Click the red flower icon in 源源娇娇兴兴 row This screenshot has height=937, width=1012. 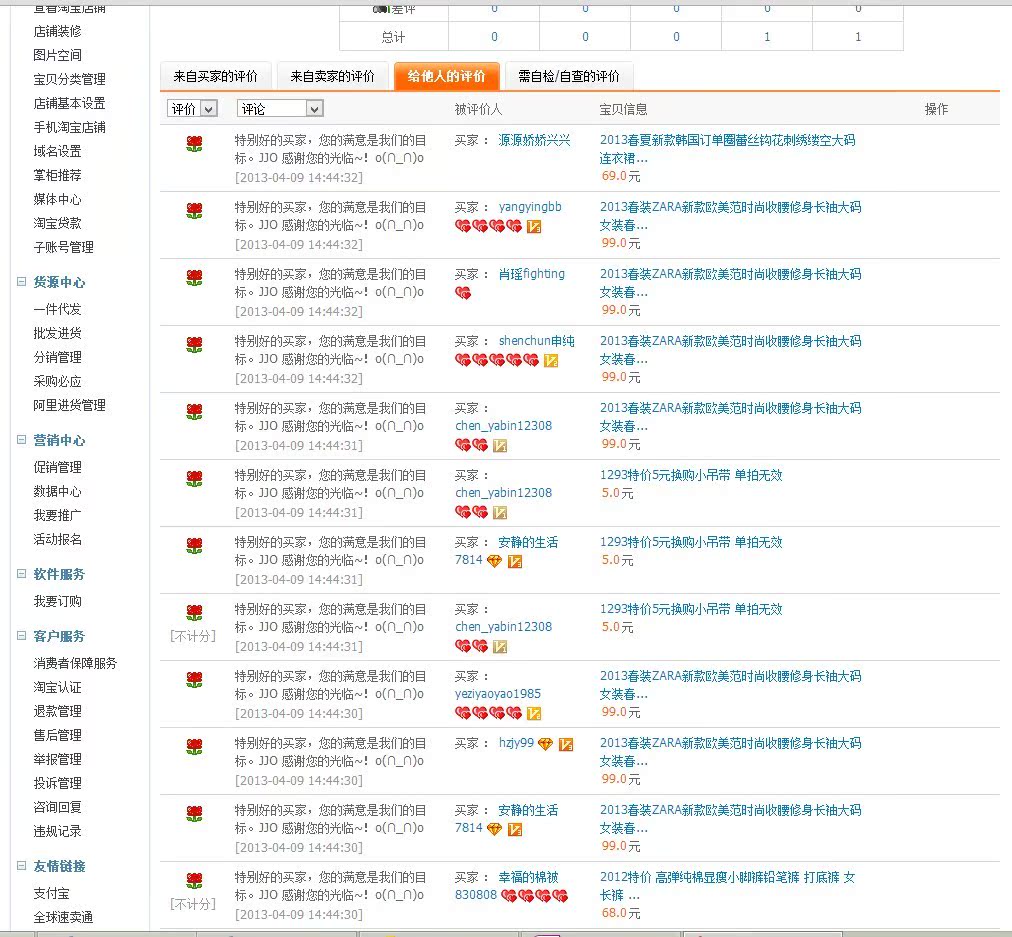194,143
